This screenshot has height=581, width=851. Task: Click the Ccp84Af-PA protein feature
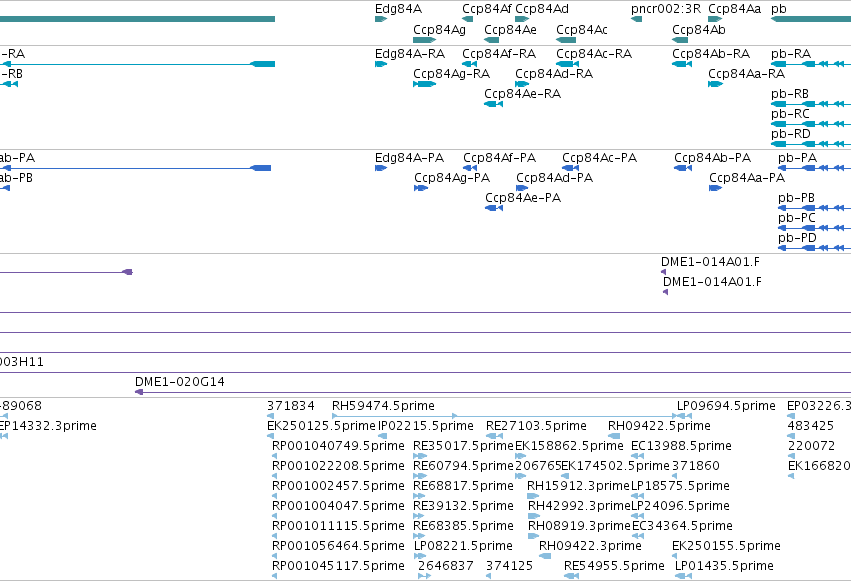[x=470, y=168]
